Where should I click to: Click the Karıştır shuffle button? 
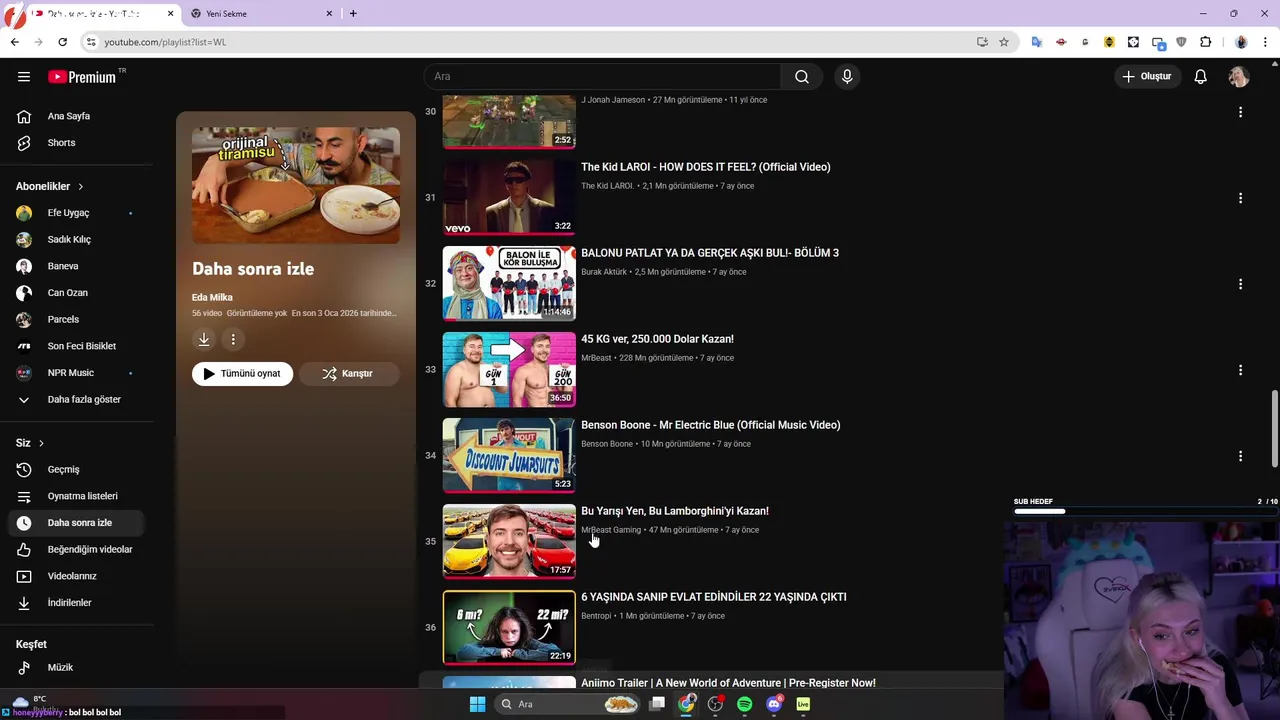pos(349,374)
